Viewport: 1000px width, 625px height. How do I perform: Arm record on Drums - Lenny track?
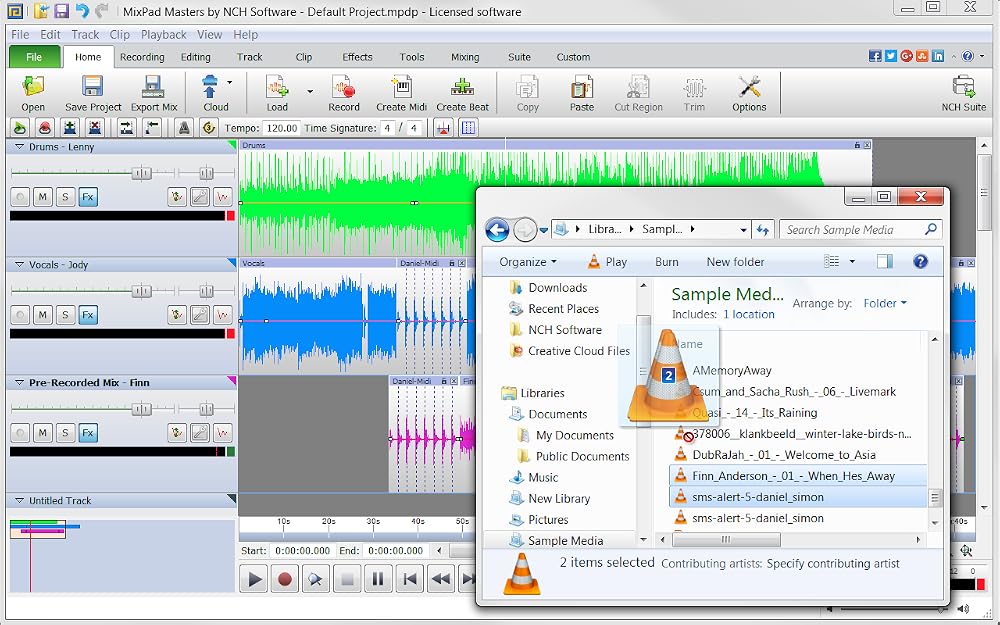click(20, 197)
